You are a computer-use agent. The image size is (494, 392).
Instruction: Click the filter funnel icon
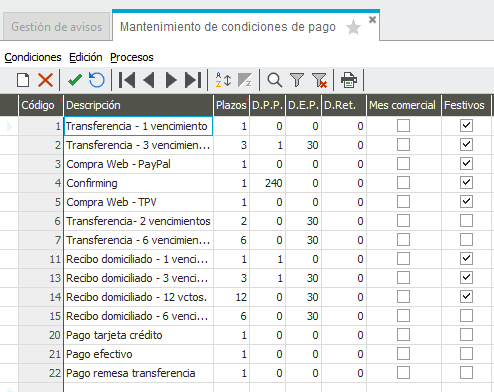pyautogui.click(x=297, y=80)
